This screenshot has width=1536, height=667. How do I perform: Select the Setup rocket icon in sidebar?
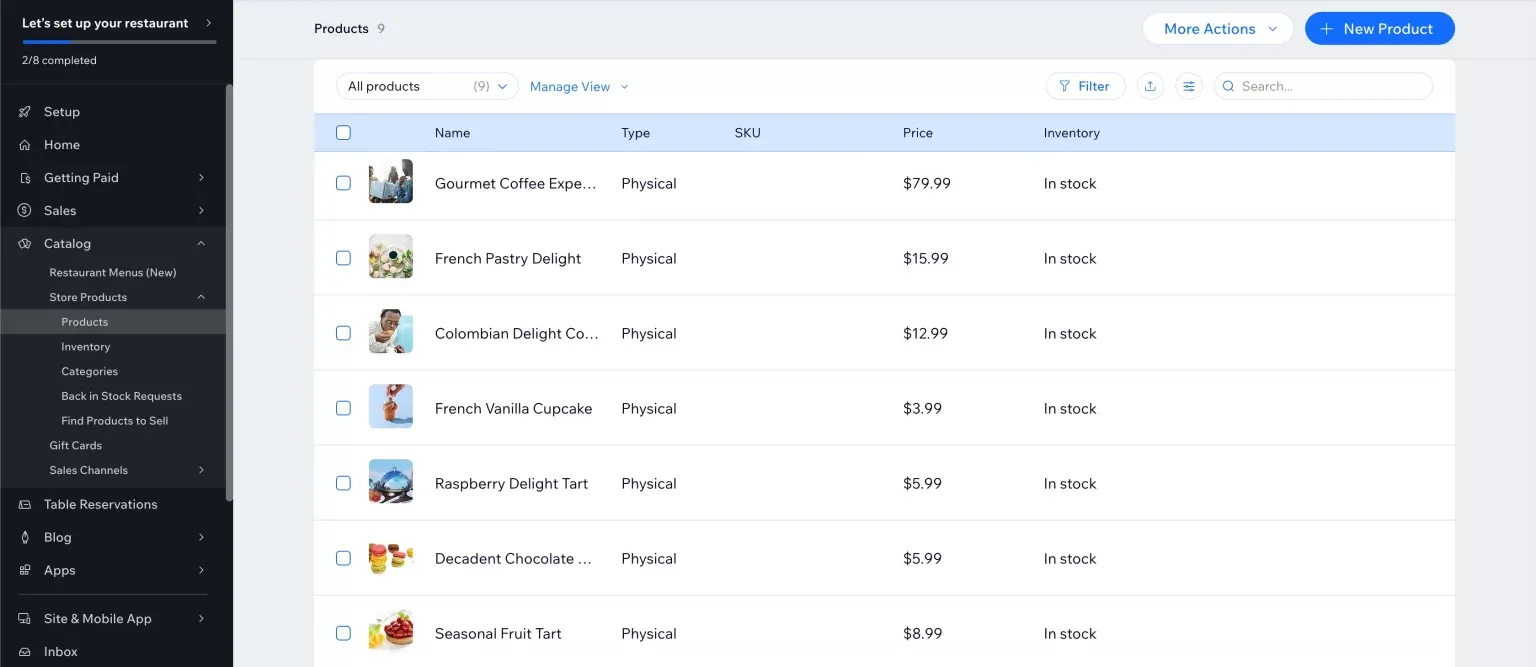[24, 111]
